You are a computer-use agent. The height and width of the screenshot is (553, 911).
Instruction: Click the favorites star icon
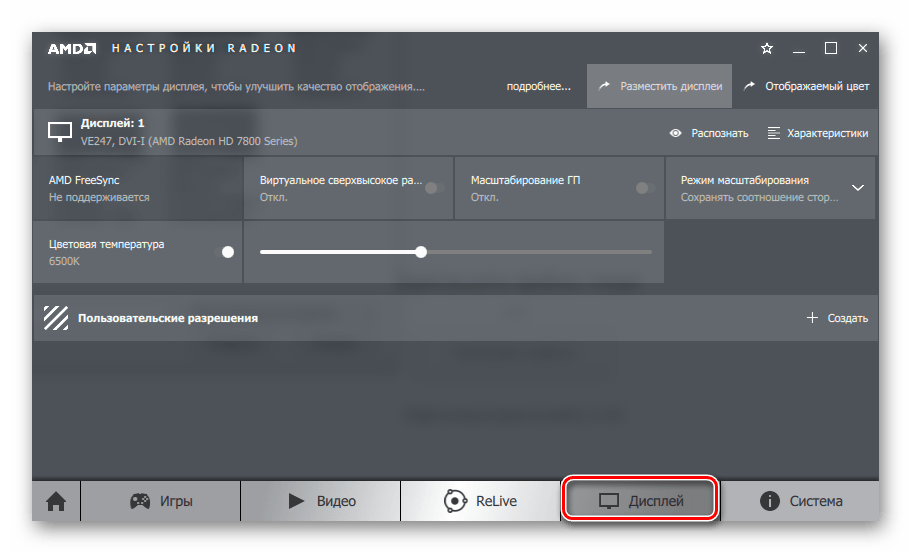(x=767, y=49)
